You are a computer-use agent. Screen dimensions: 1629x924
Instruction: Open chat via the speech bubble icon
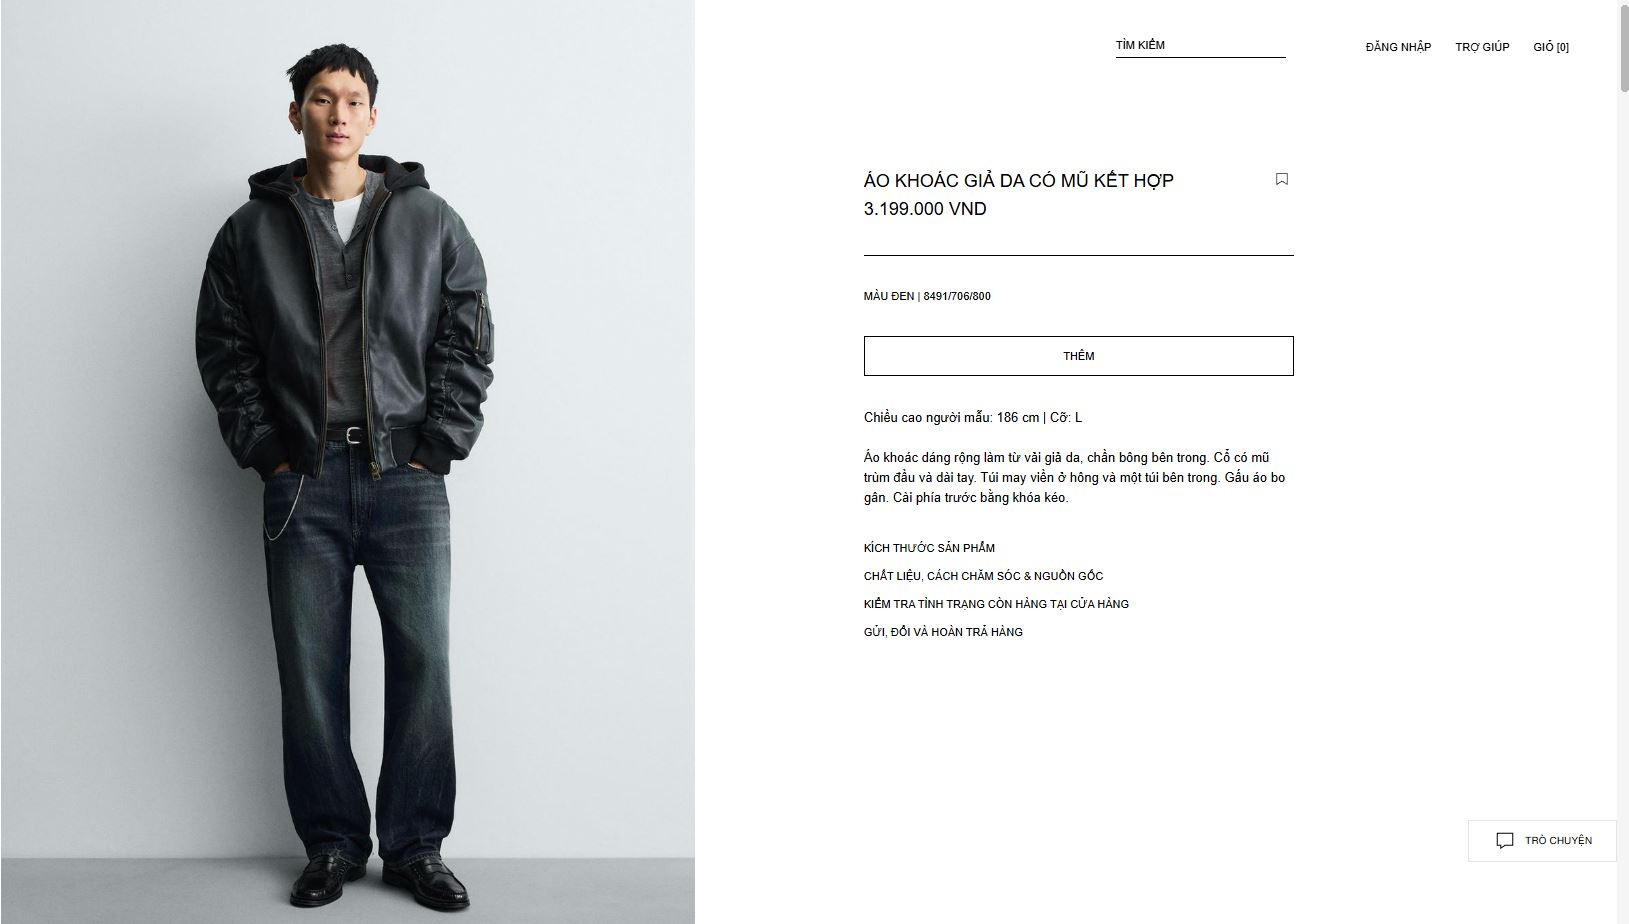(x=1504, y=841)
